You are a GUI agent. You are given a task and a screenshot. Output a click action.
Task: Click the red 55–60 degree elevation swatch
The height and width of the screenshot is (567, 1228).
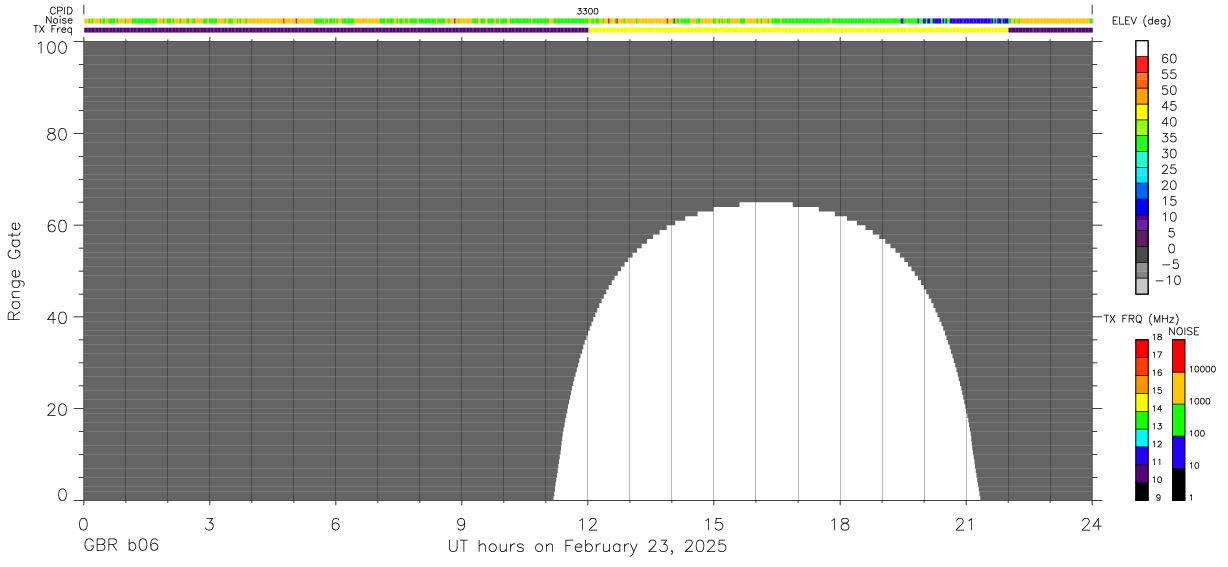1141,66
